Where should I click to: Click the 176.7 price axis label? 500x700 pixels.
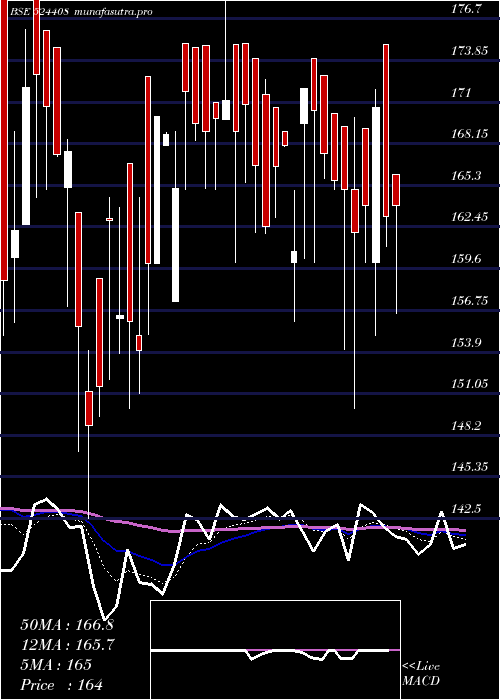coord(466,9)
